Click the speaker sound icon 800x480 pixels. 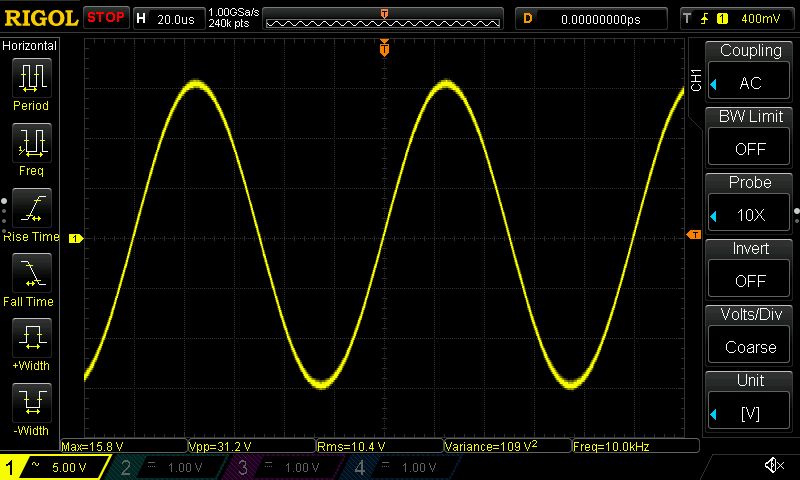[x=773, y=466]
